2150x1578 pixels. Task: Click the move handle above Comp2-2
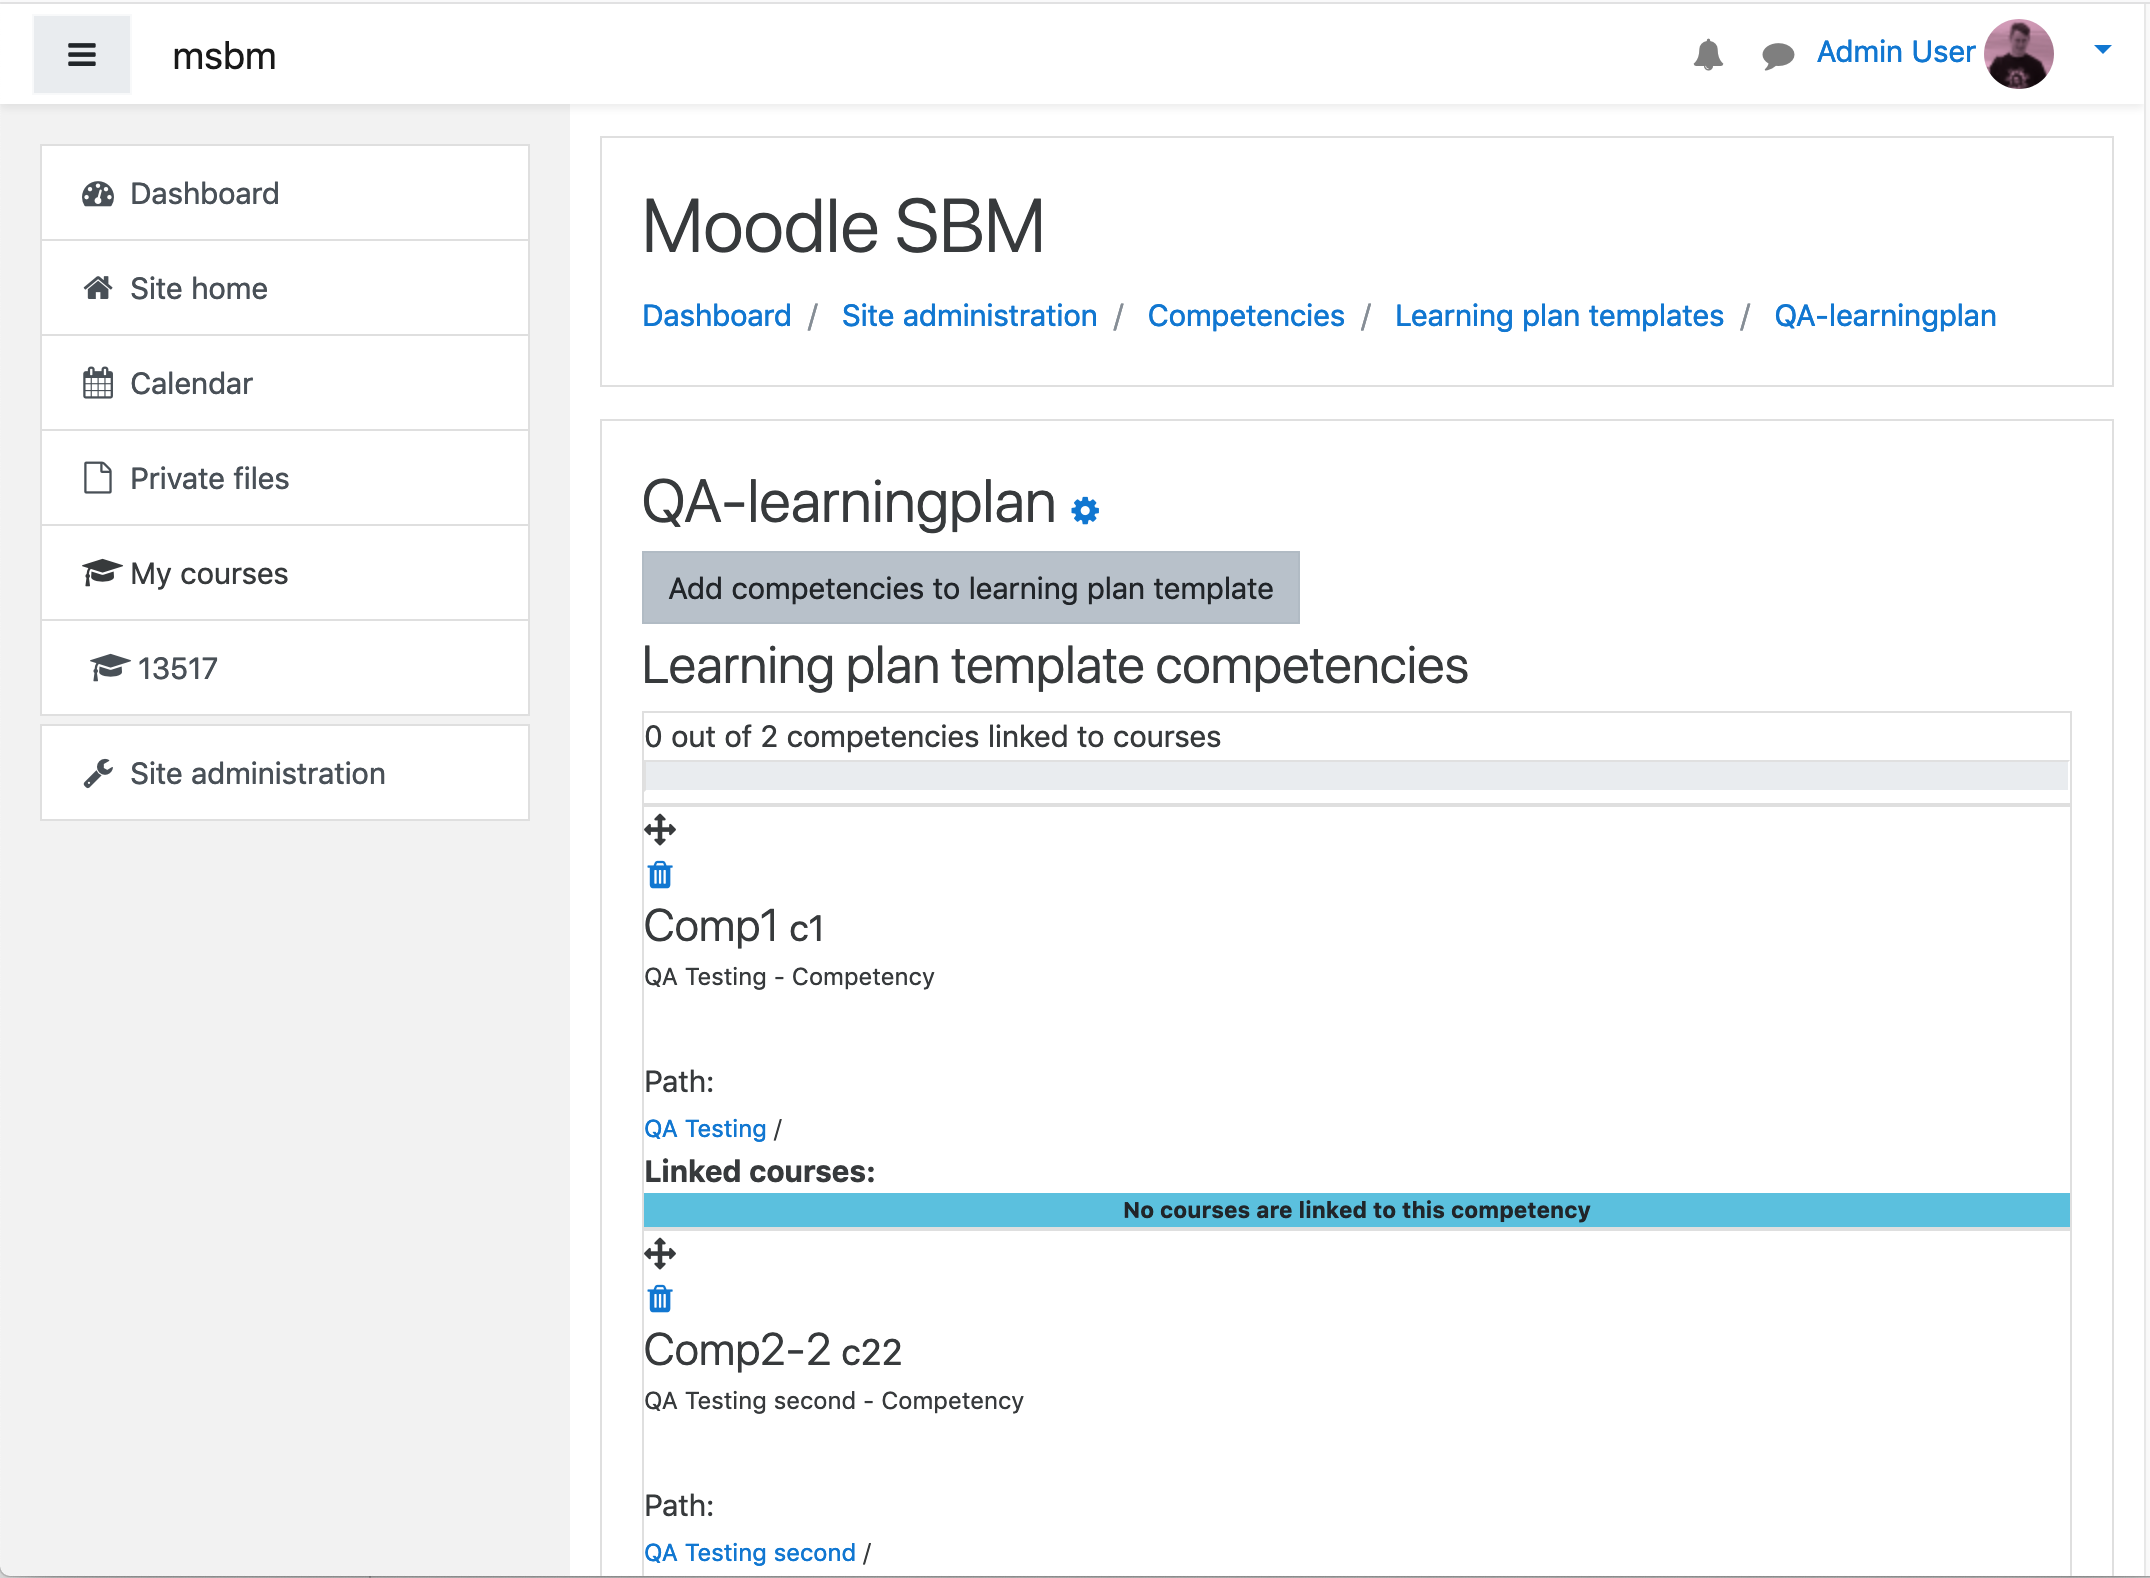(x=660, y=1253)
